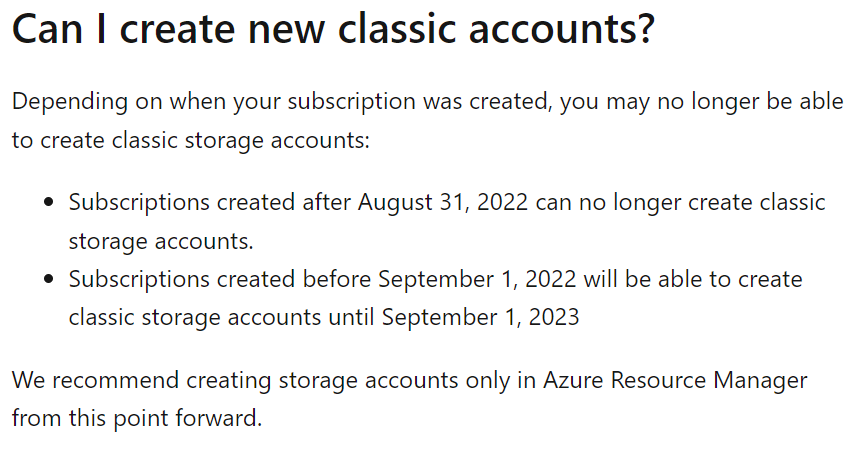
Task: Click the word 'accounts?' in heading
Action: coord(562,29)
